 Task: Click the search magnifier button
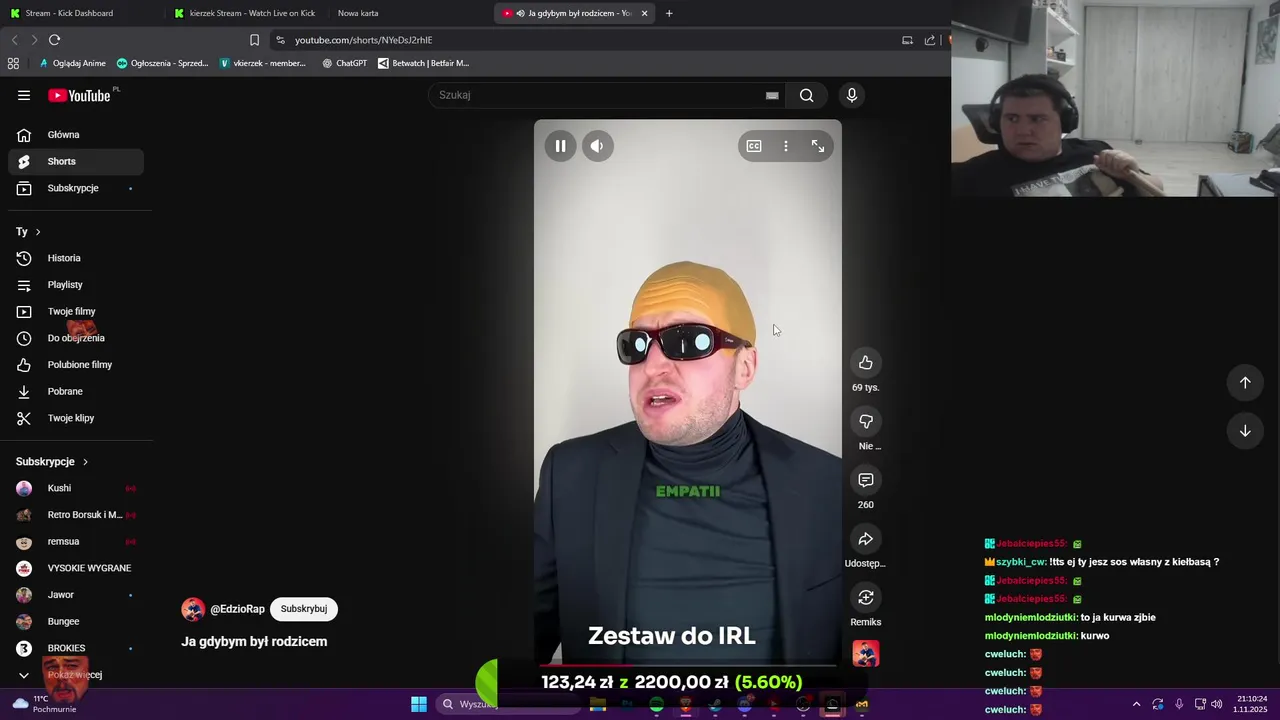tap(806, 95)
